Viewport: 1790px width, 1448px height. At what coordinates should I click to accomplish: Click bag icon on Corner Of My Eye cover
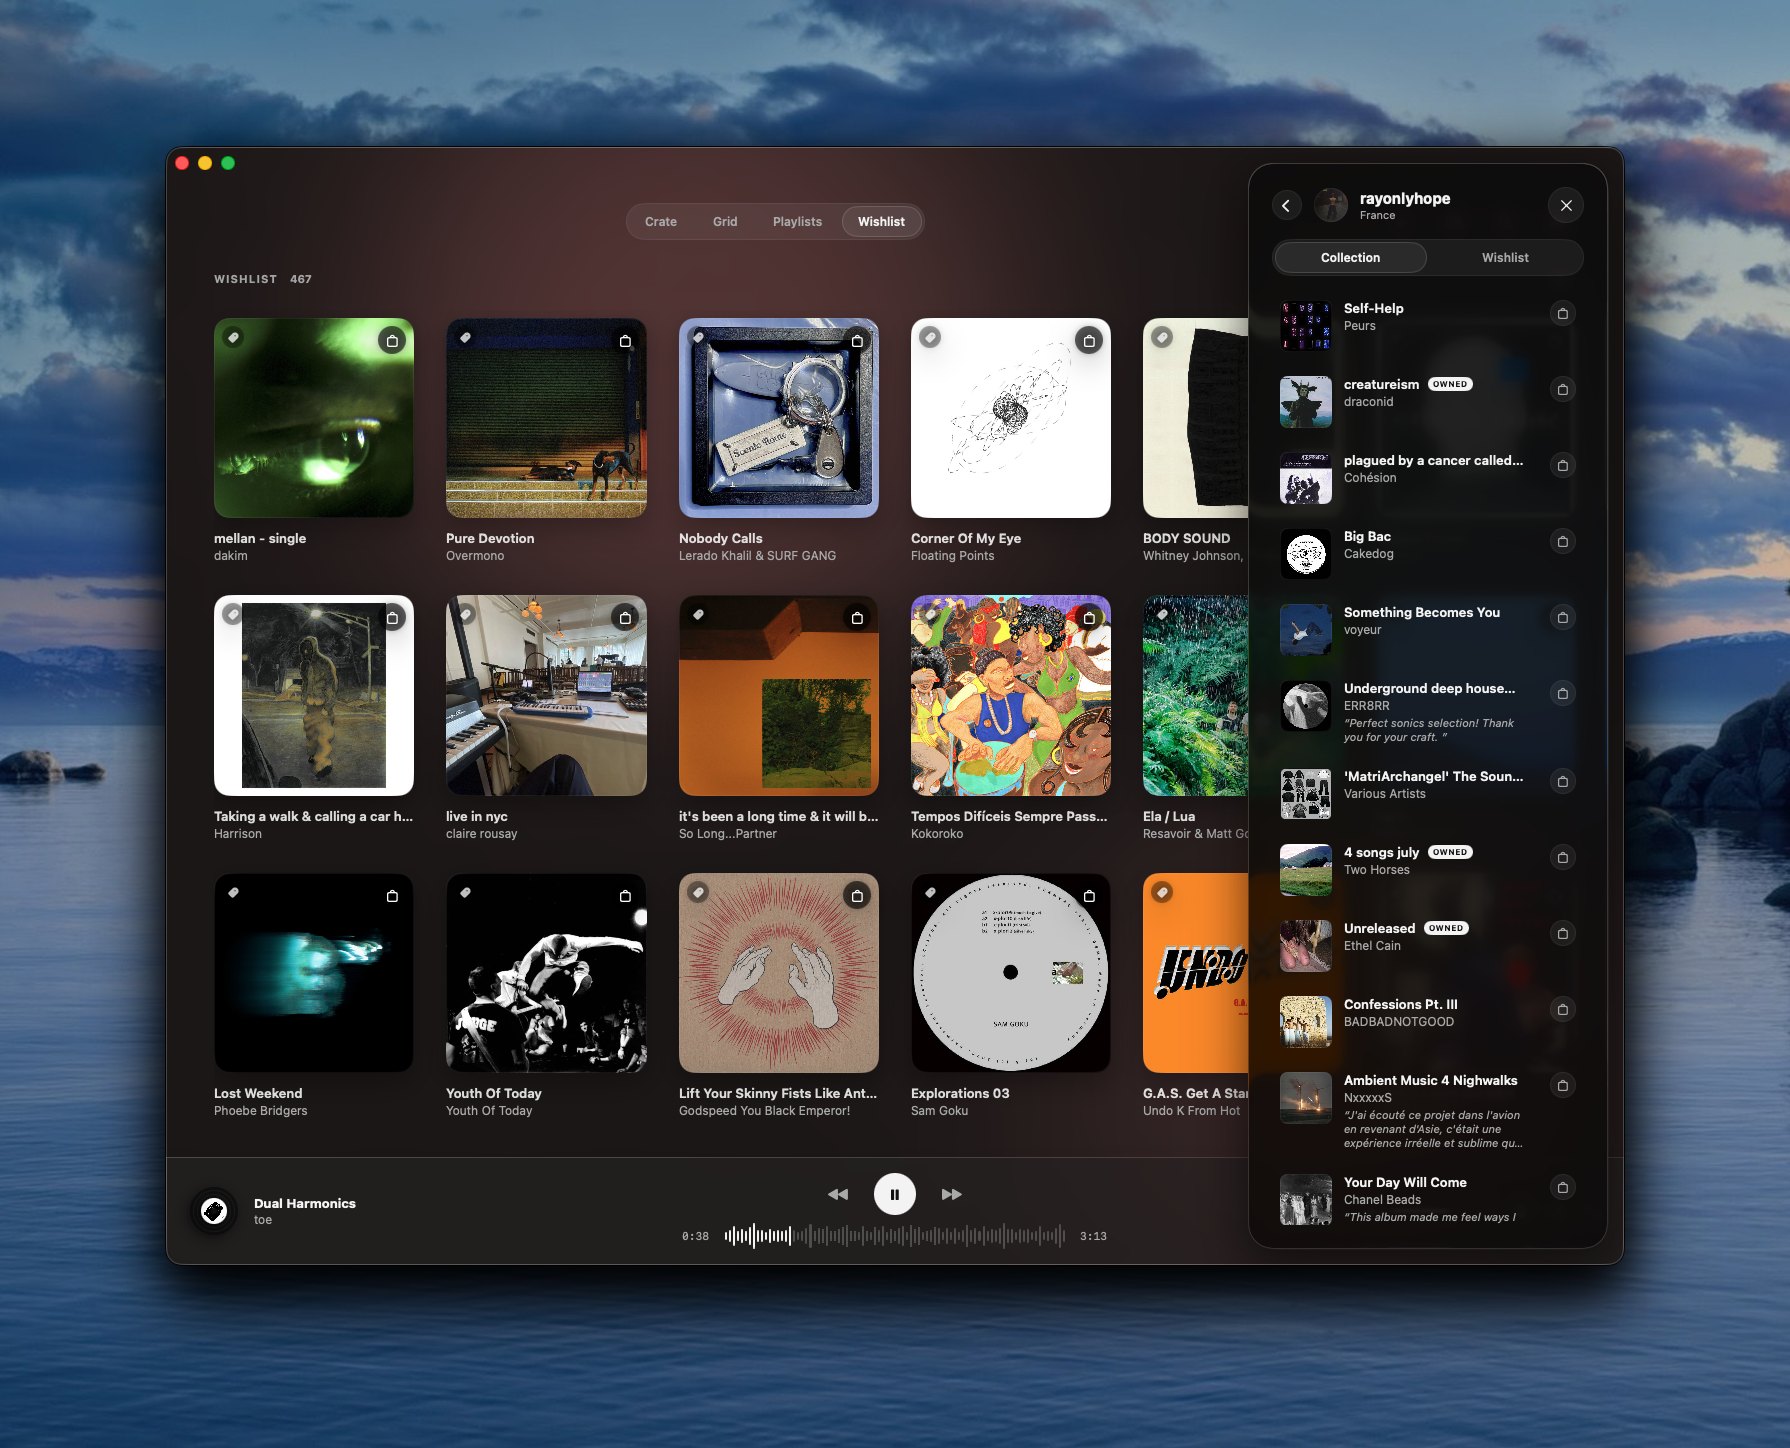pos(1089,341)
